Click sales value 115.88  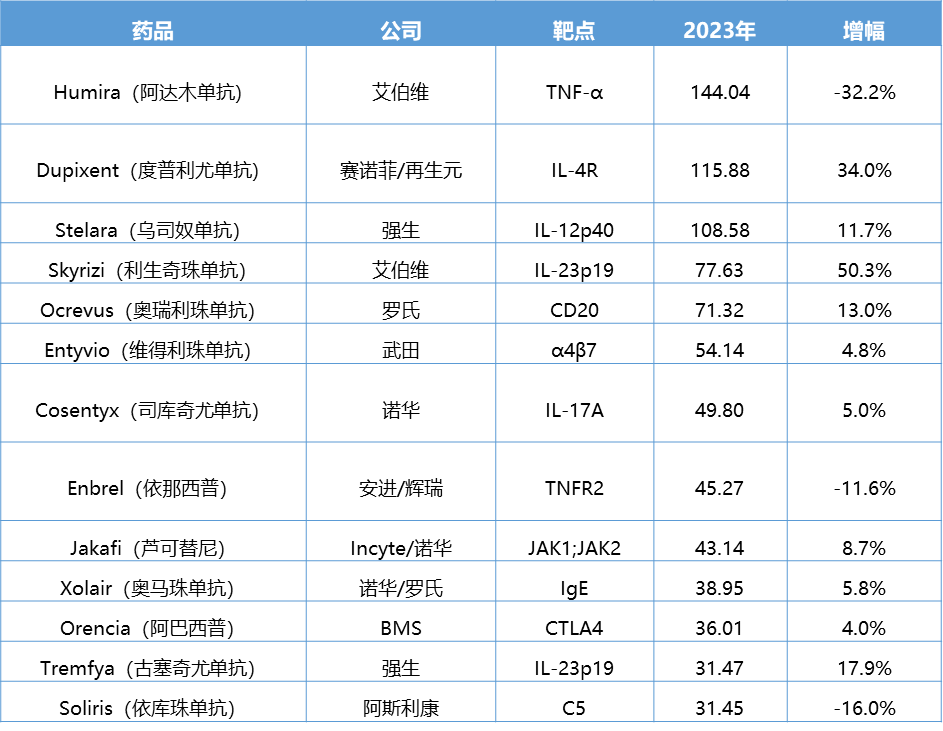[x=720, y=170]
